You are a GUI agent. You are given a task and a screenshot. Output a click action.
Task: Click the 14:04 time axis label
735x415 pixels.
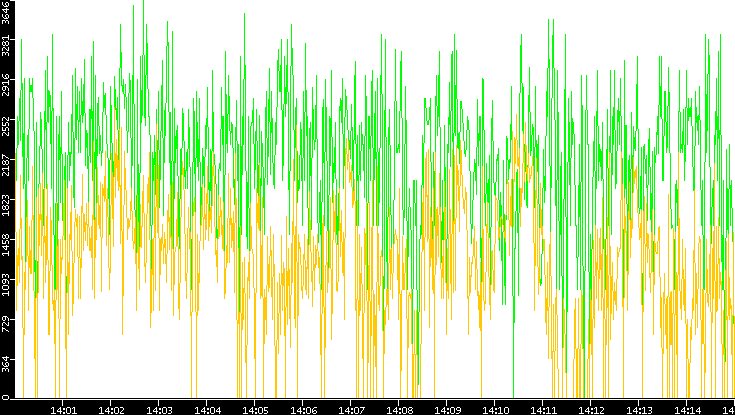pyautogui.click(x=207, y=410)
